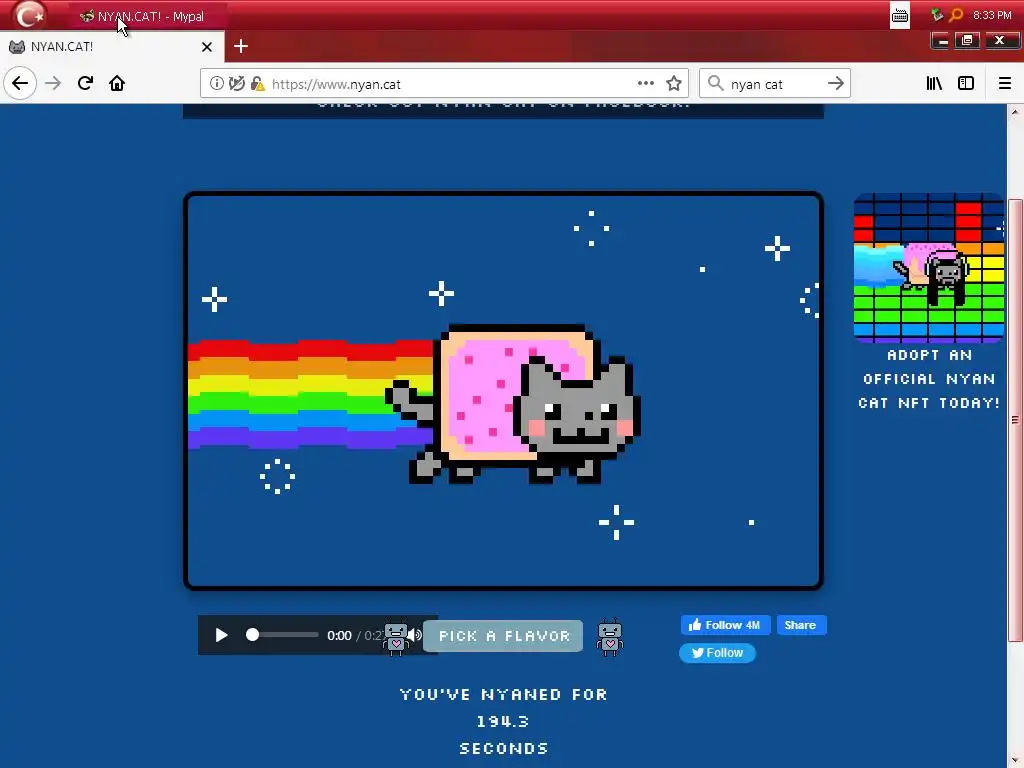Click the Twitter Follow button
Image resolution: width=1024 pixels, height=768 pixels.
click(x=717, y=652)
